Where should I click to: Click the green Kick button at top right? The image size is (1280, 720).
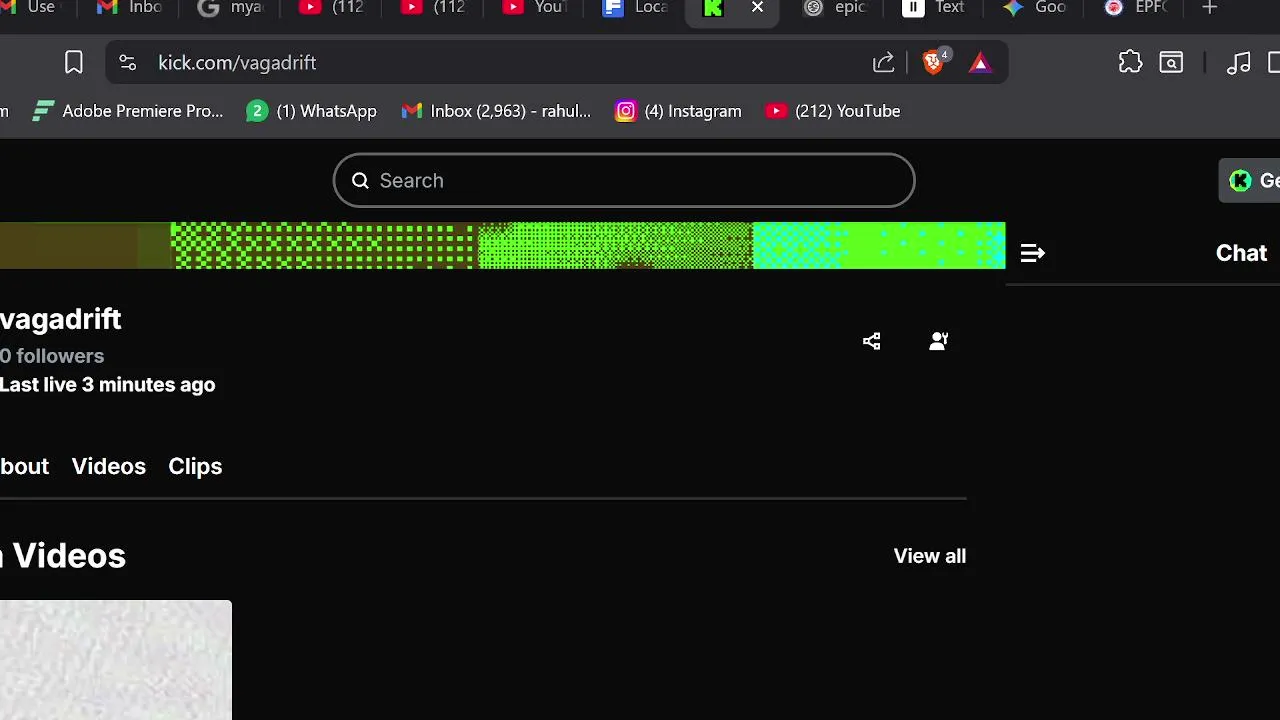pyautogui.click(x=1250, y=181)
